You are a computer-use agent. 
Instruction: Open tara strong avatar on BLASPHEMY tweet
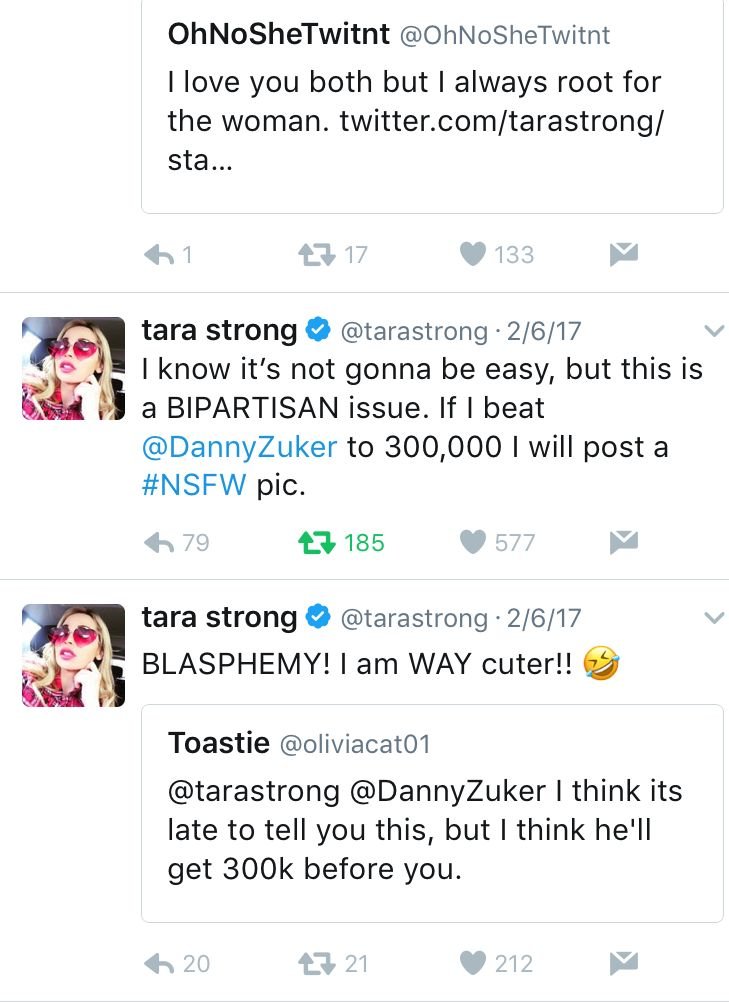73,655
